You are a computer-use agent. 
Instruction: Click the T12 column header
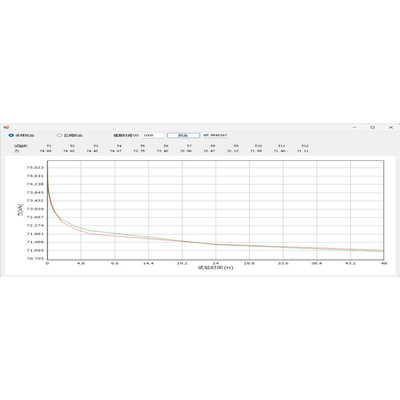305,146
